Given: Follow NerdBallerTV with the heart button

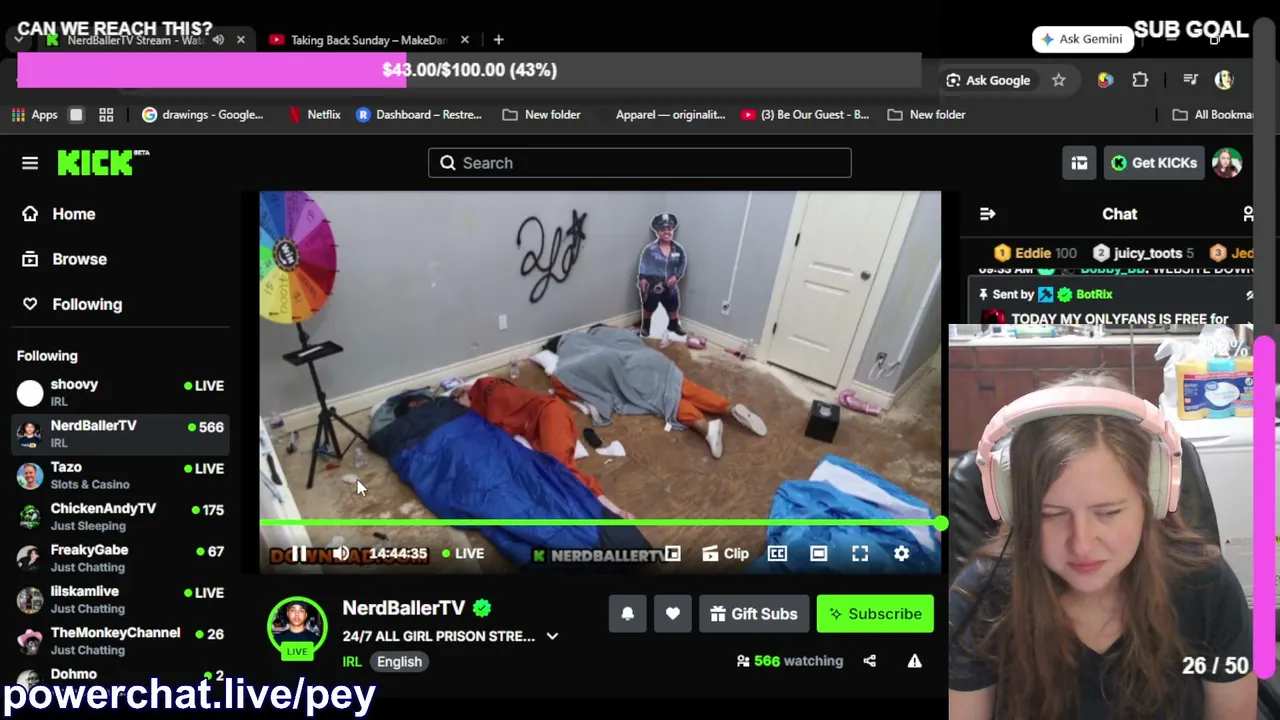Looking at the screenshot, I should pos(673,614).
